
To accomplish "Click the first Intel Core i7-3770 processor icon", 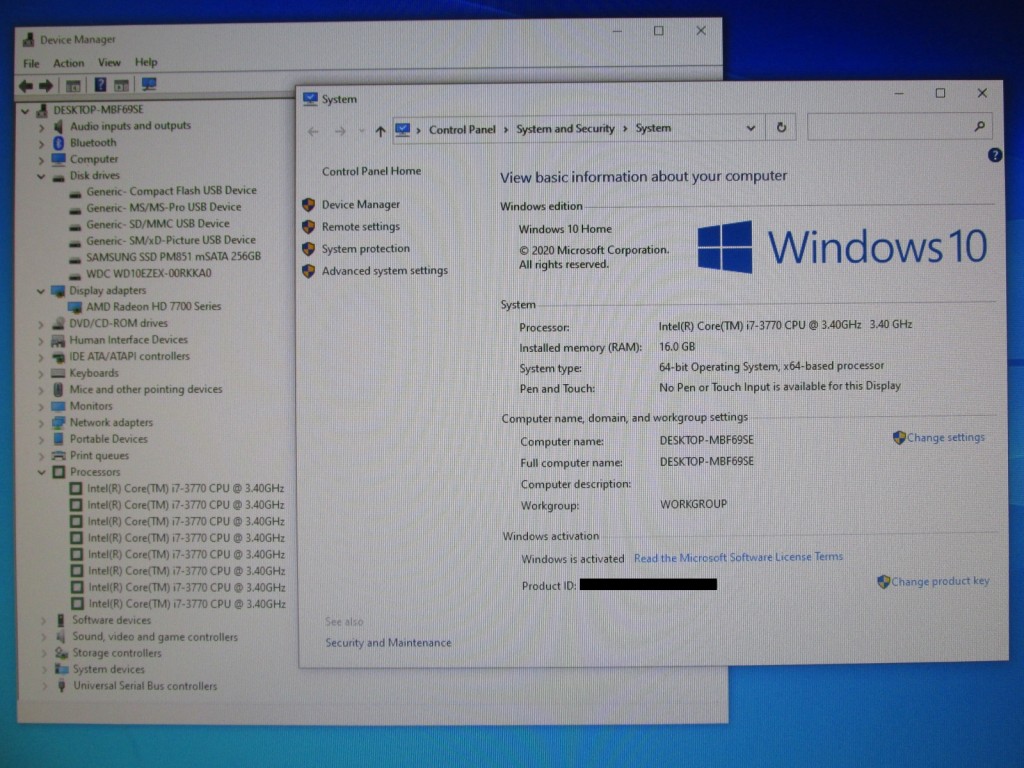I will [76, 488].
